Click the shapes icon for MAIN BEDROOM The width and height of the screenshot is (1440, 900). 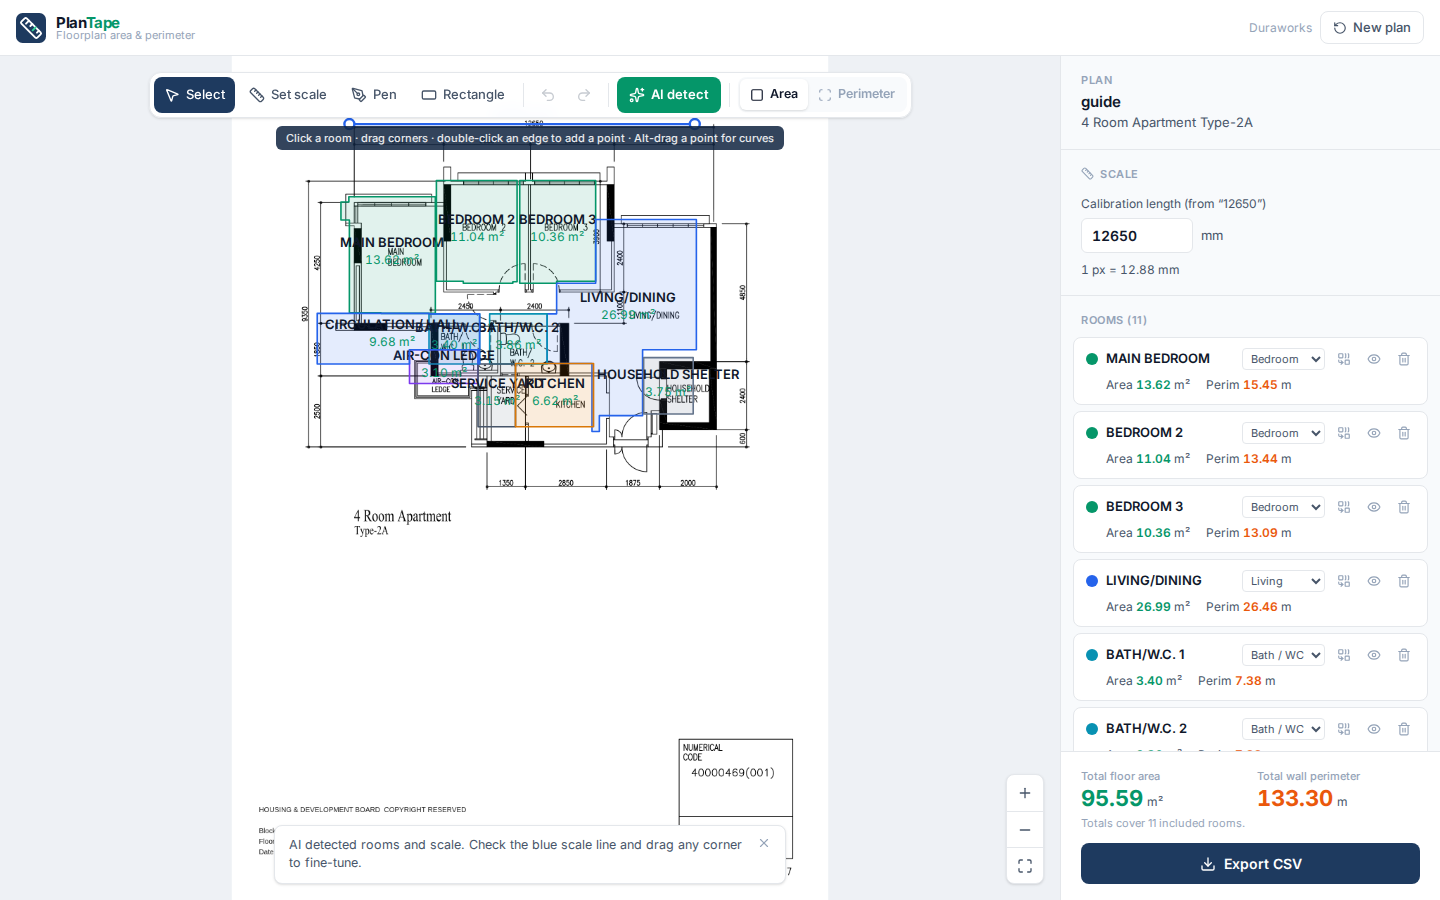click(x=1344, y=359)
